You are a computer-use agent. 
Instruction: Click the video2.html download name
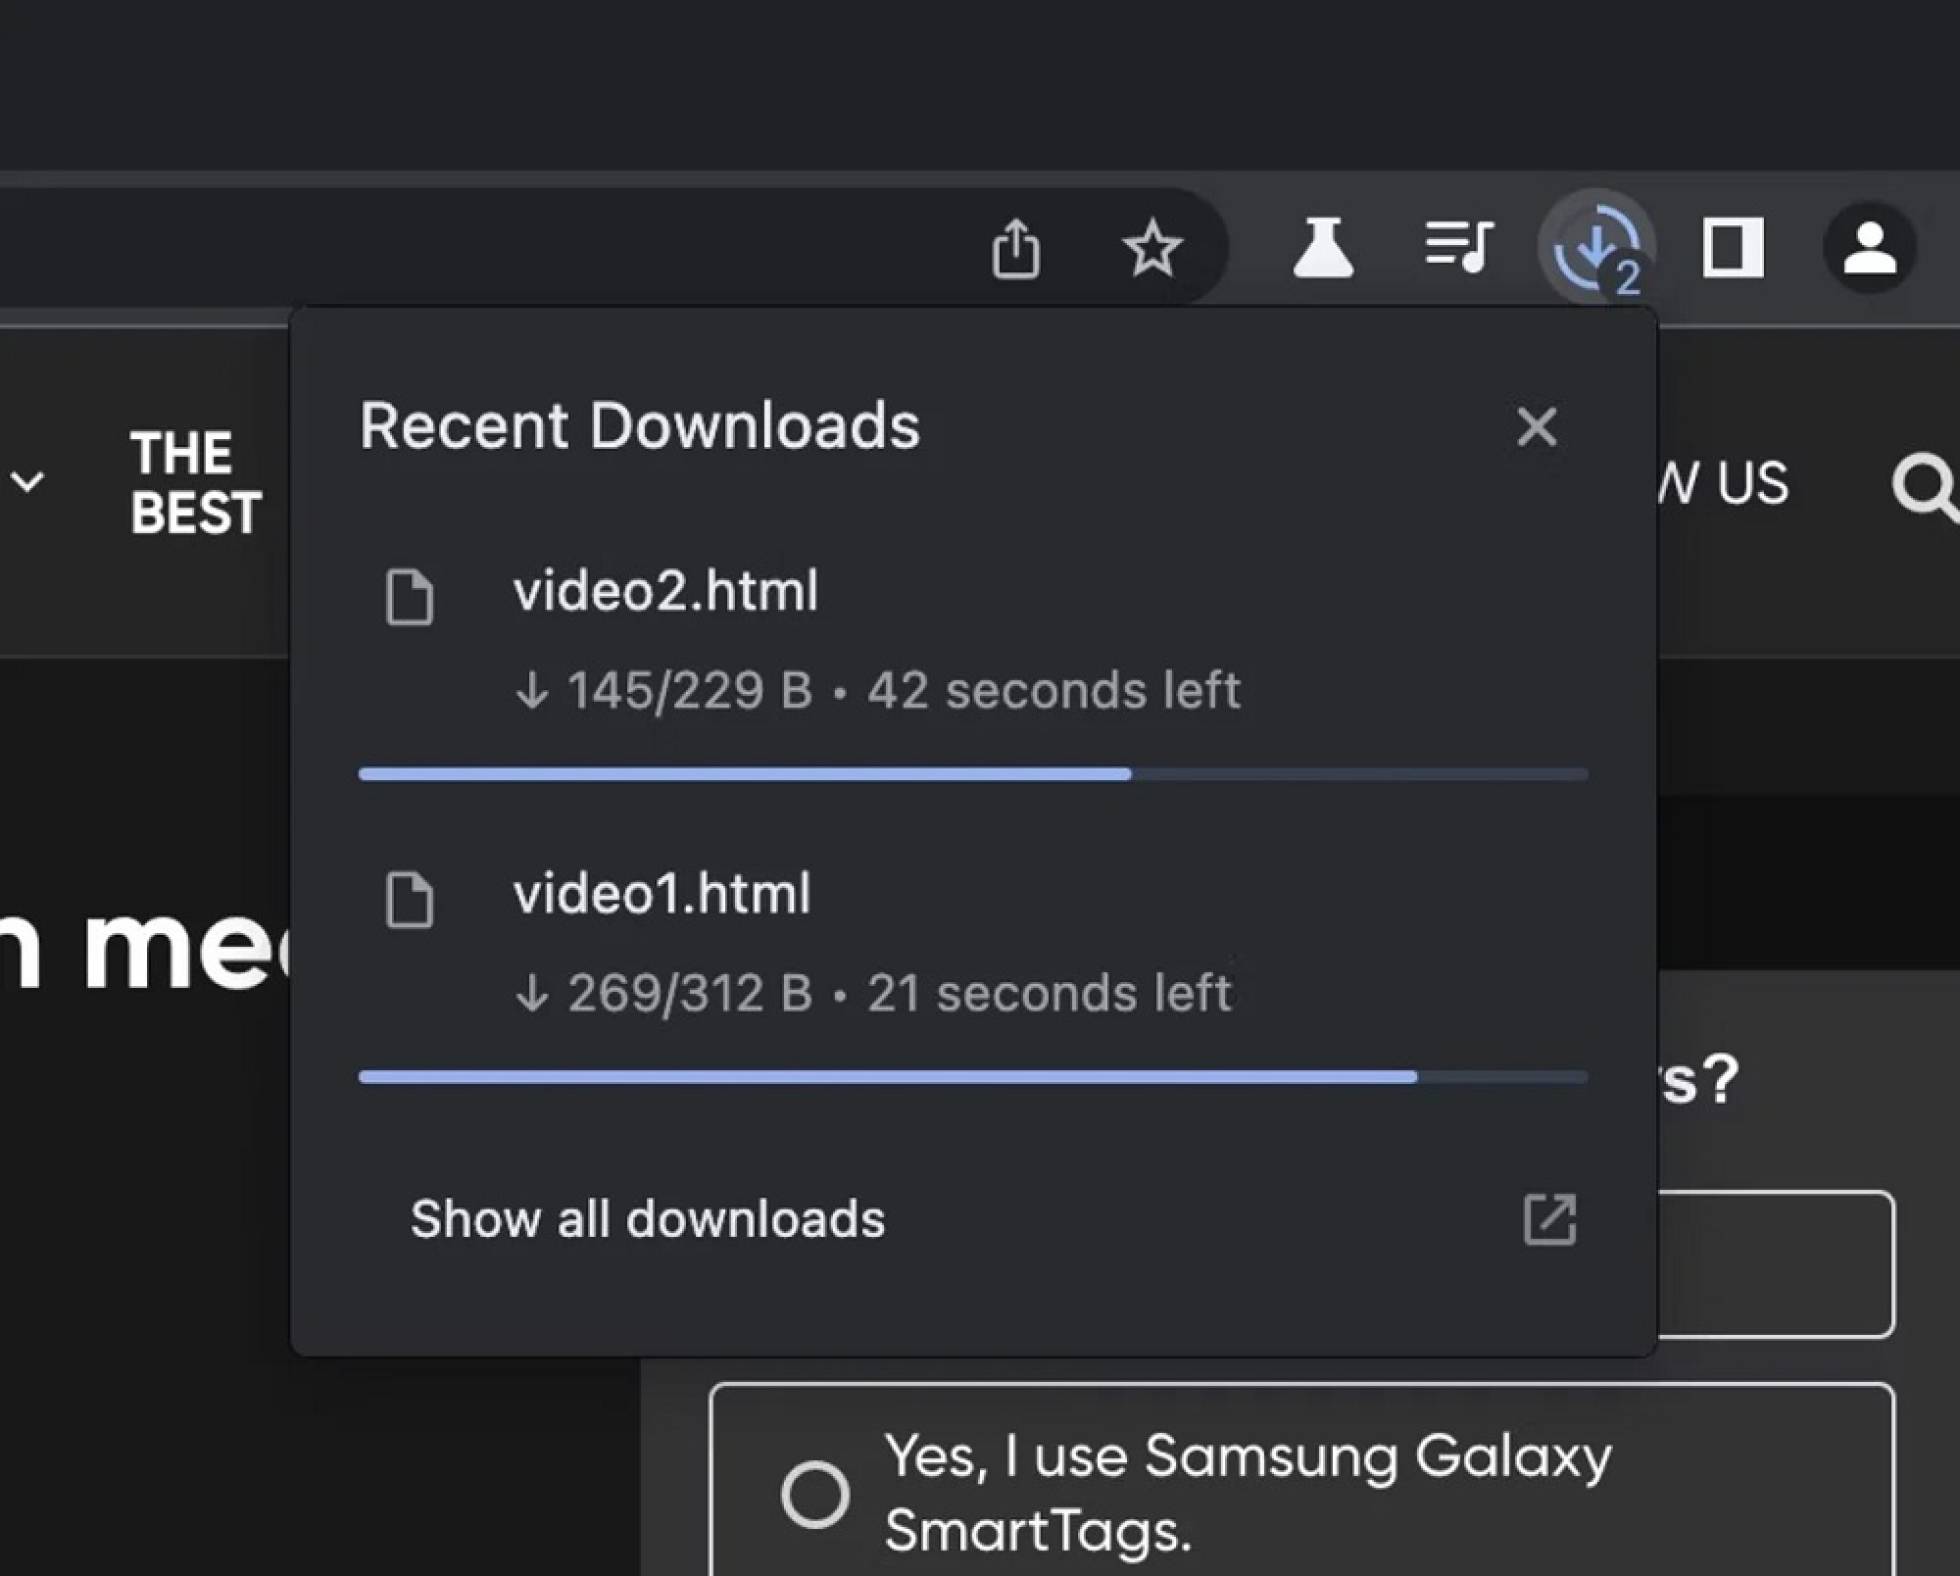point(665,591)
